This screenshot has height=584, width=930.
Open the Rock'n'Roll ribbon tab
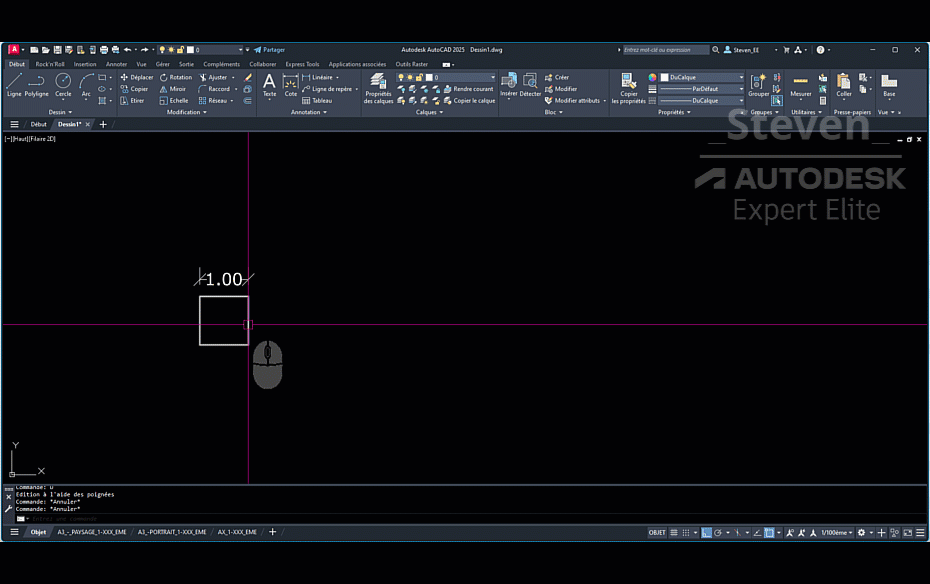(50, 64)
